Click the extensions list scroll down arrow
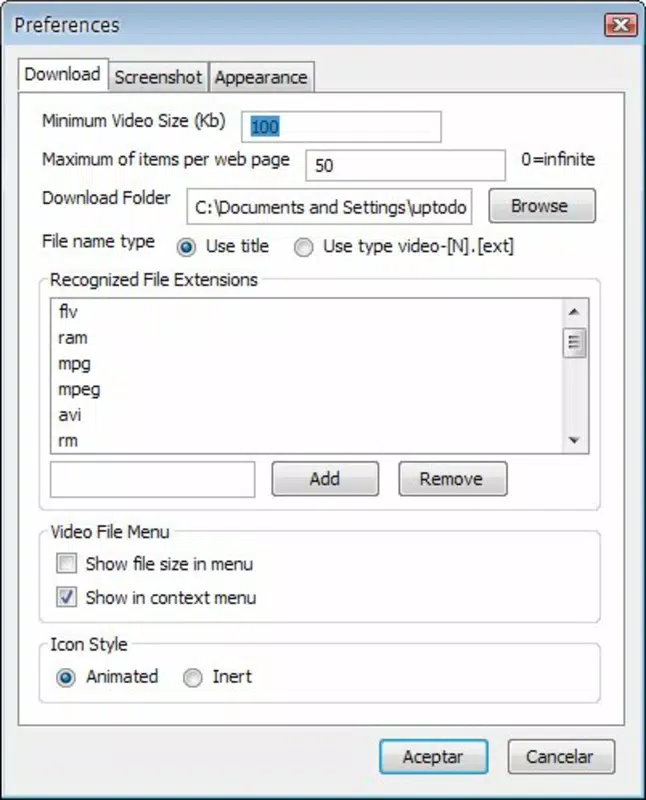This screenshot has height=800, width=646. coord(574,440)
